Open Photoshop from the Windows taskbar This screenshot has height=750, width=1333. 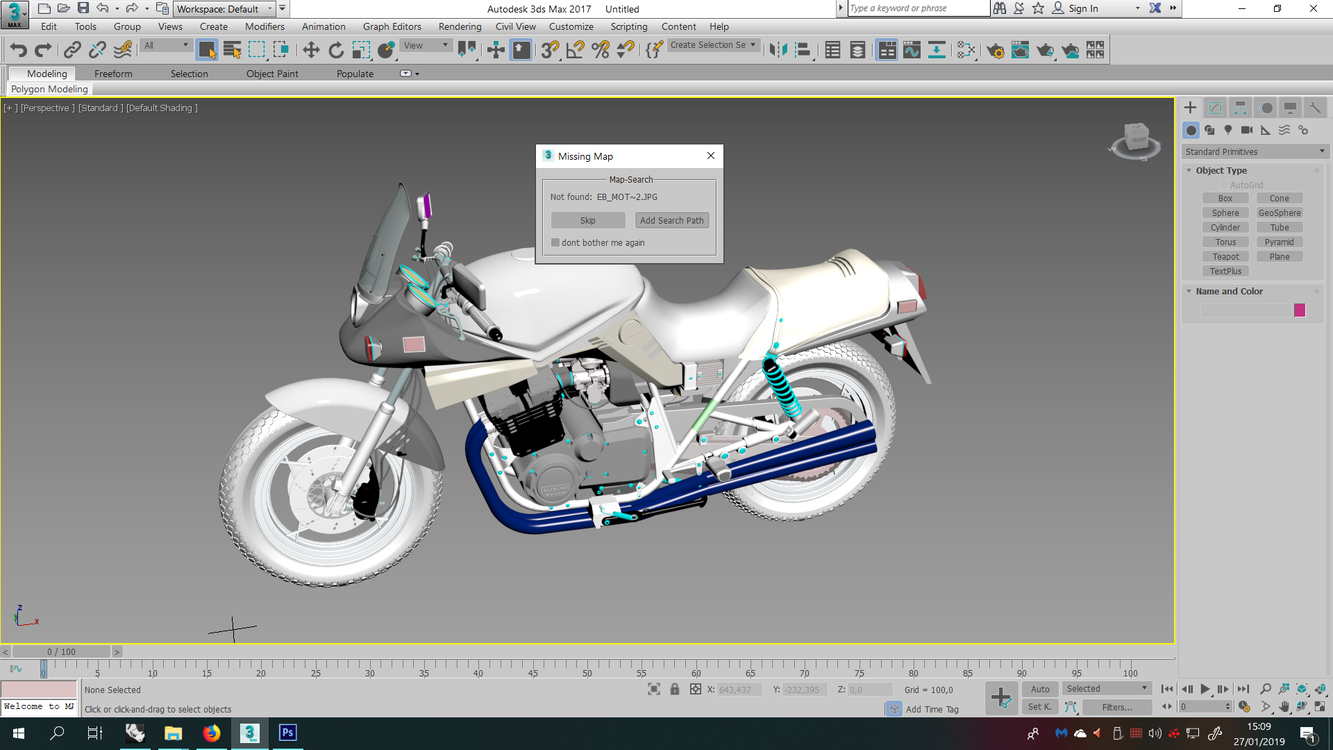288,733
